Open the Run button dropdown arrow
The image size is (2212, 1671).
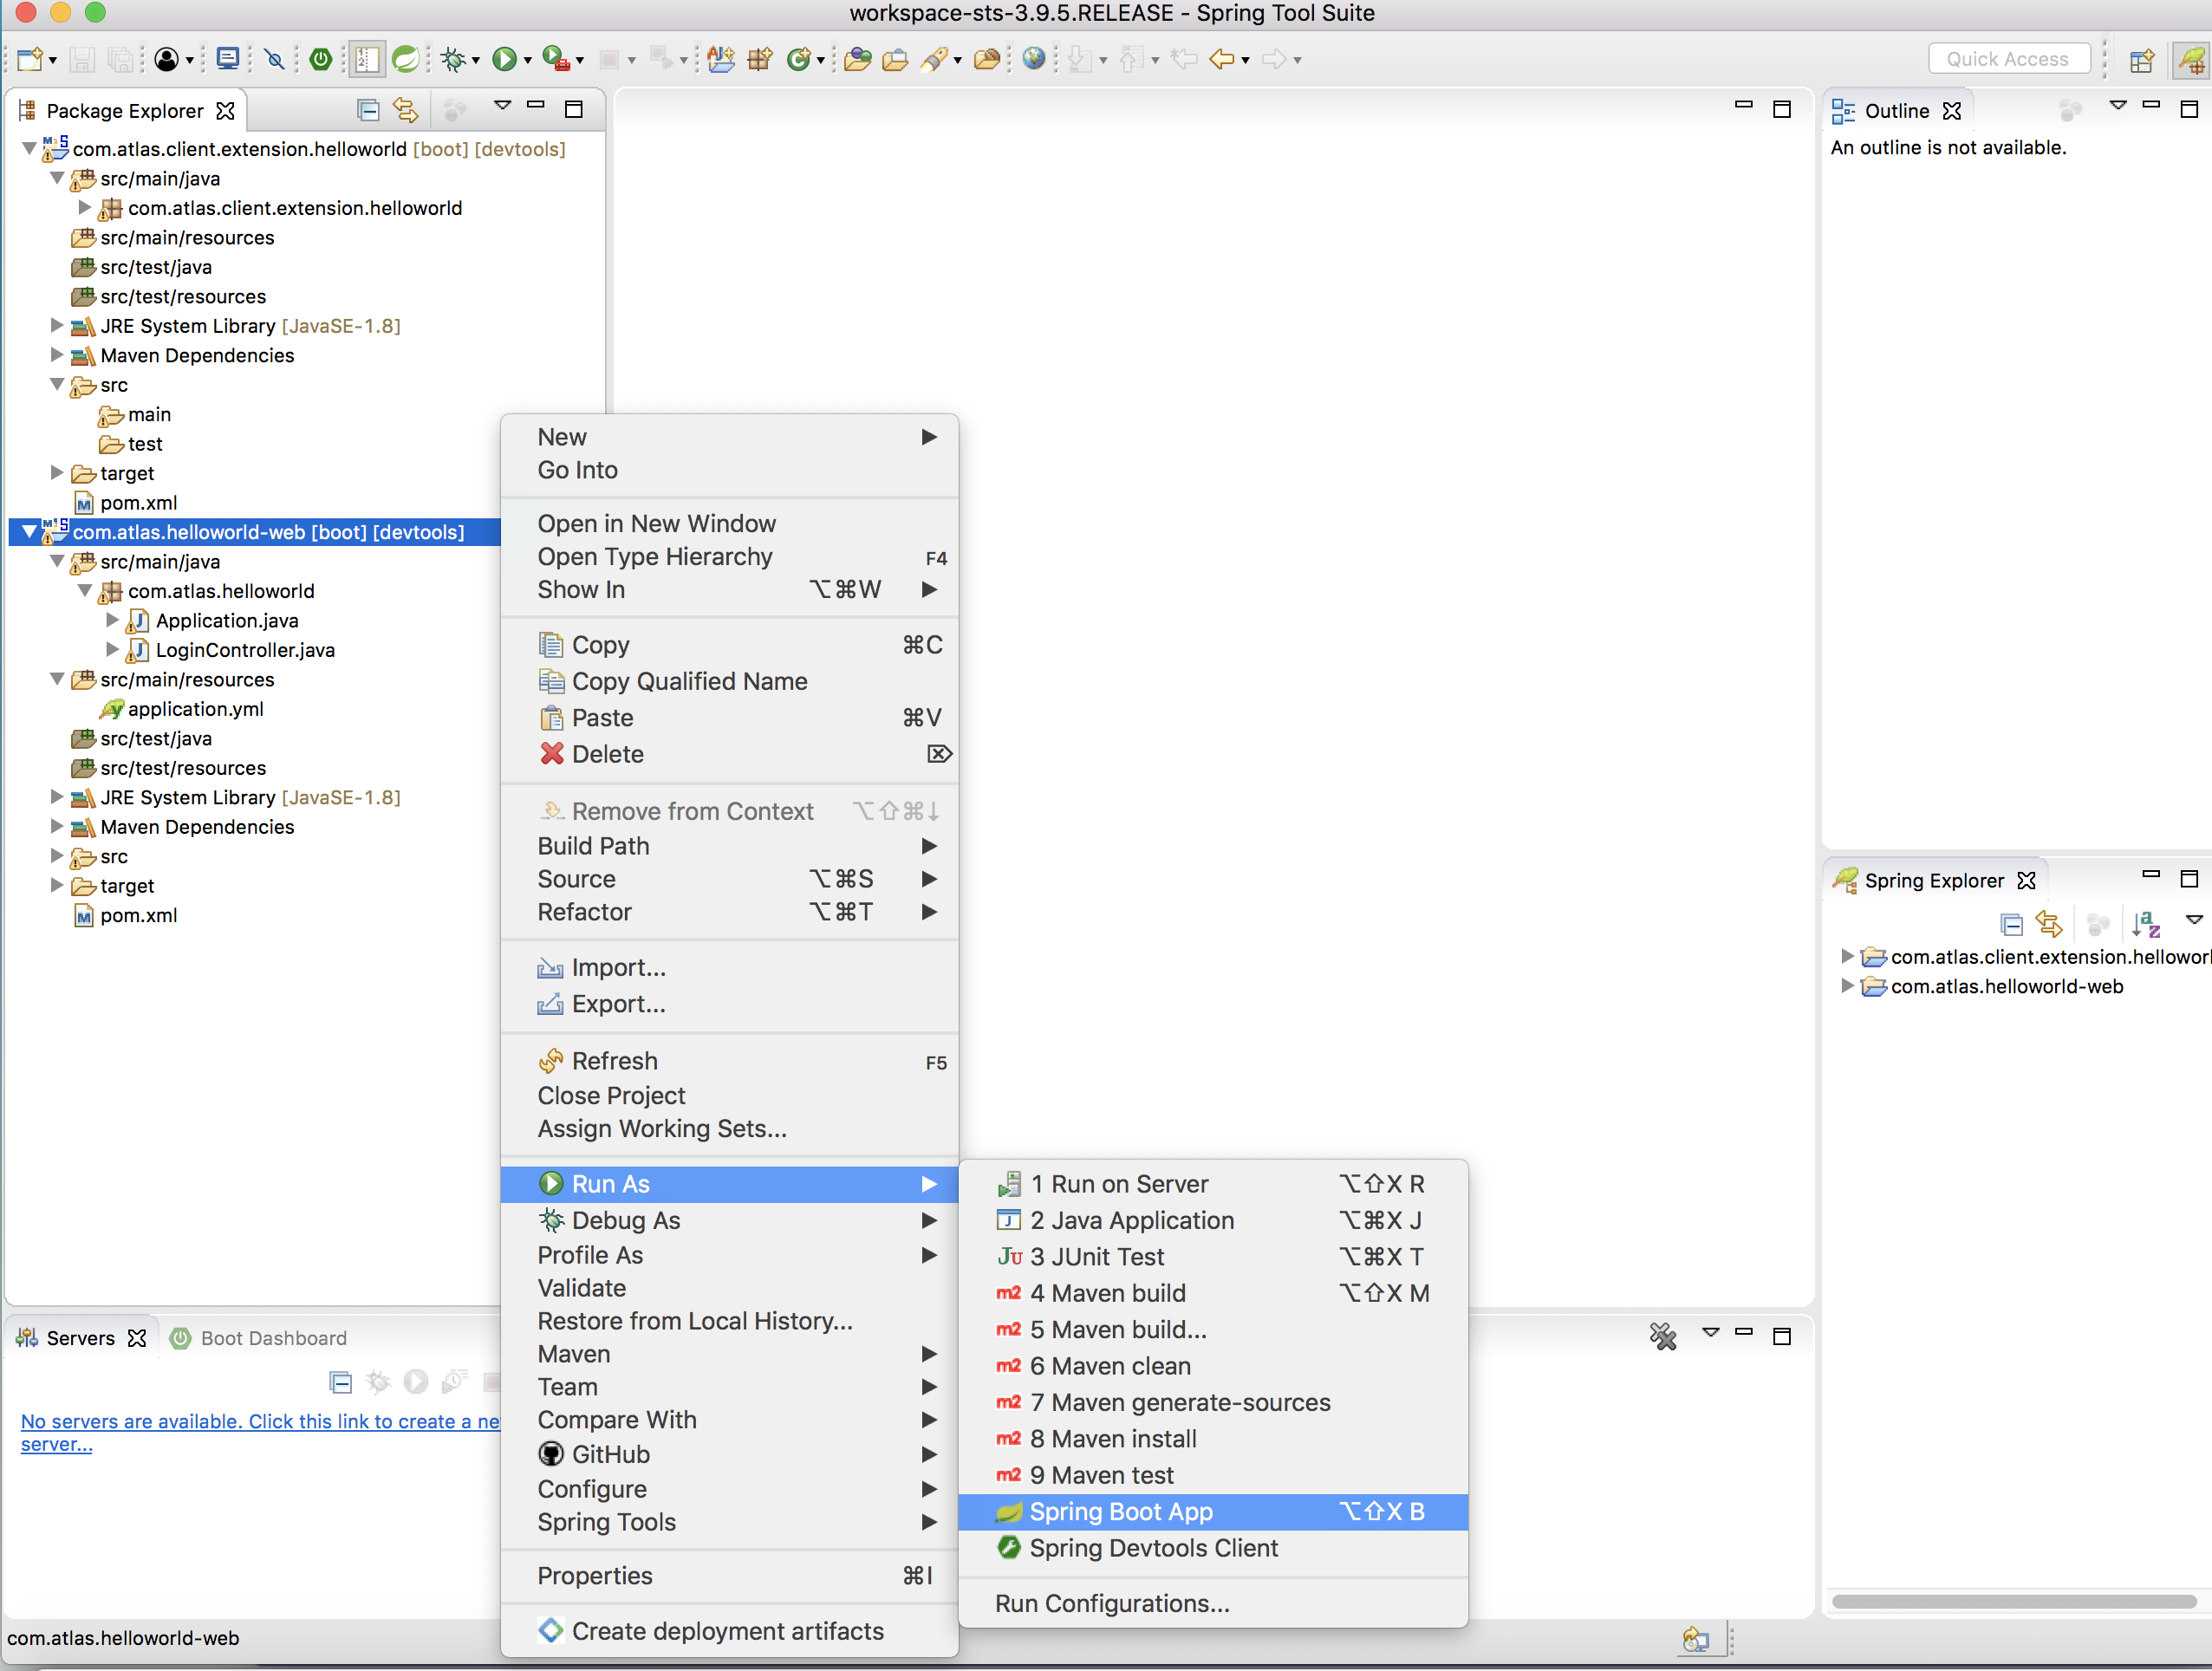[x=527, y=61]
